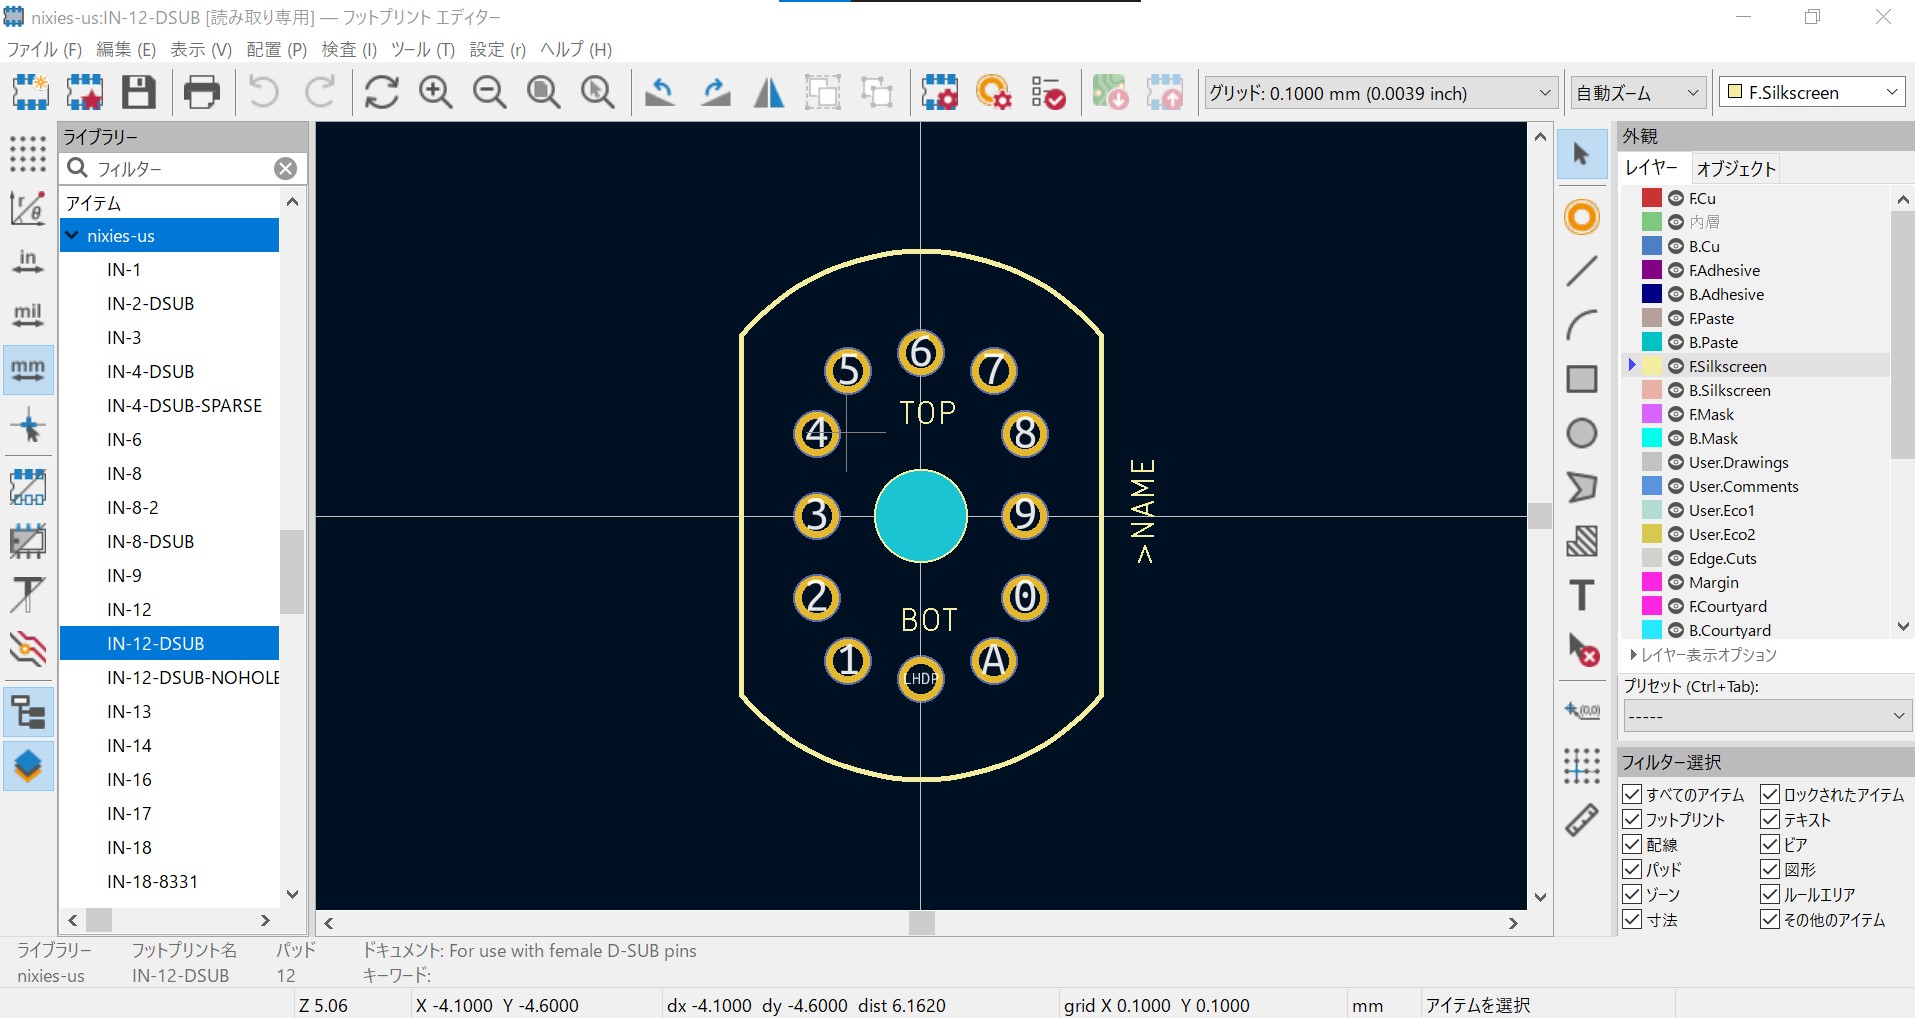The image size is (1915, 1018).
Task: Open the プリセット presets dropdown
Action: coord(1767,716)
